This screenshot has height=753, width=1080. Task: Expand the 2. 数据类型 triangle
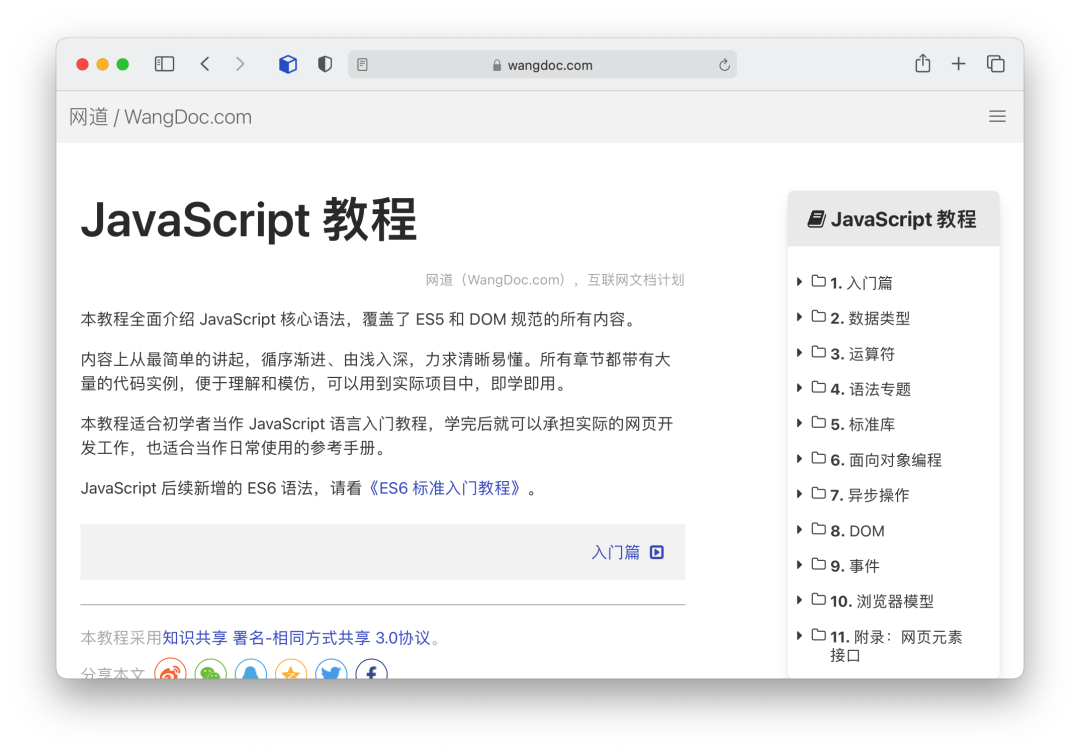799,317
